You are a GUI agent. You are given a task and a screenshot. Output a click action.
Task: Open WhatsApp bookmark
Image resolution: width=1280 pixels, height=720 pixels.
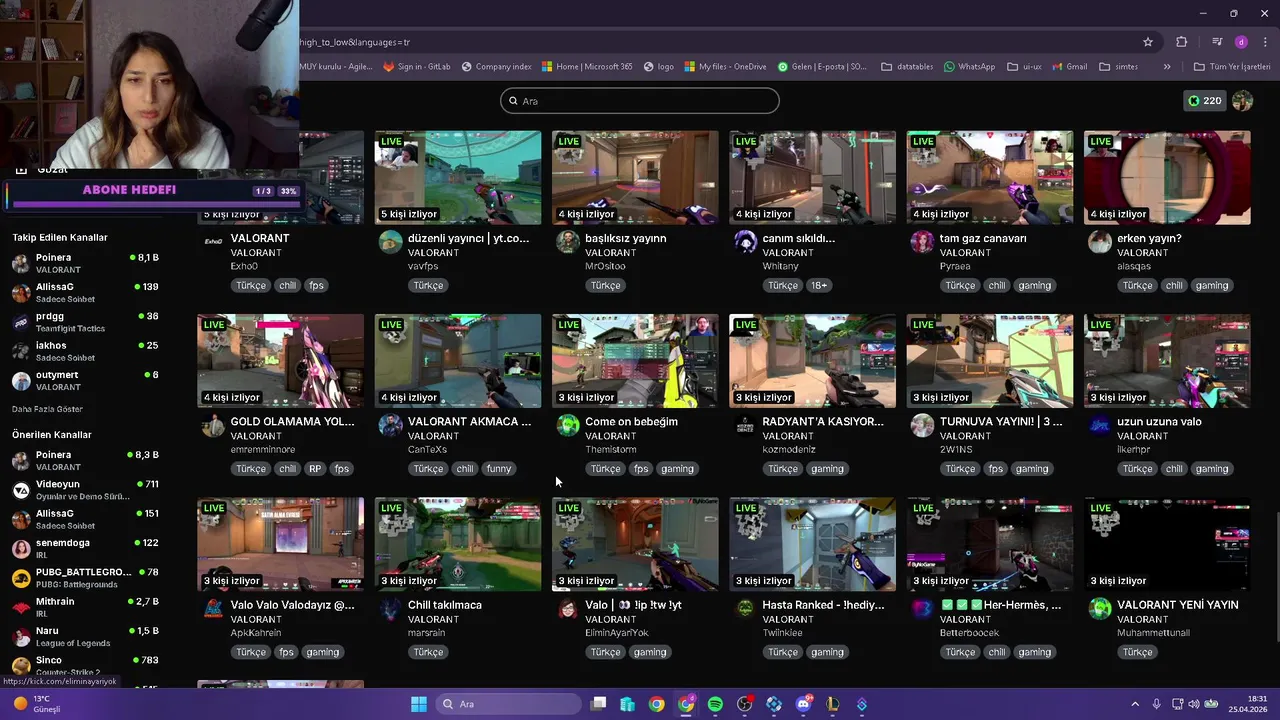point(969,67)
